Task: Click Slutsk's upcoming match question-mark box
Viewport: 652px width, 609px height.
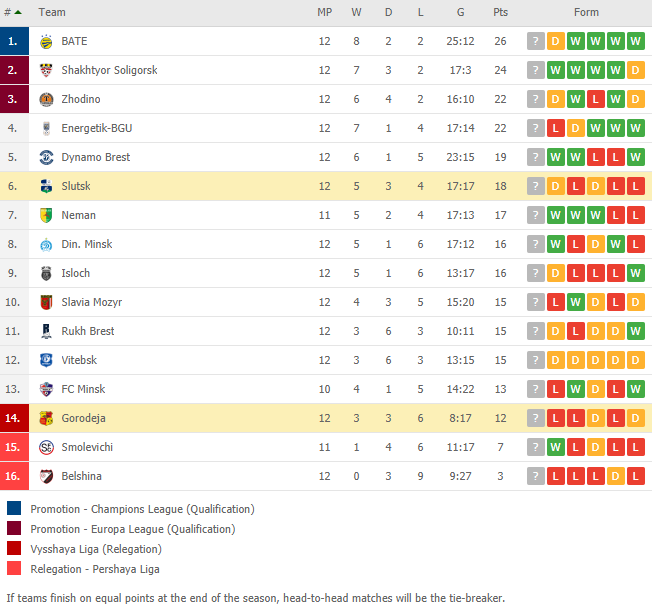Action: point(536,186)
